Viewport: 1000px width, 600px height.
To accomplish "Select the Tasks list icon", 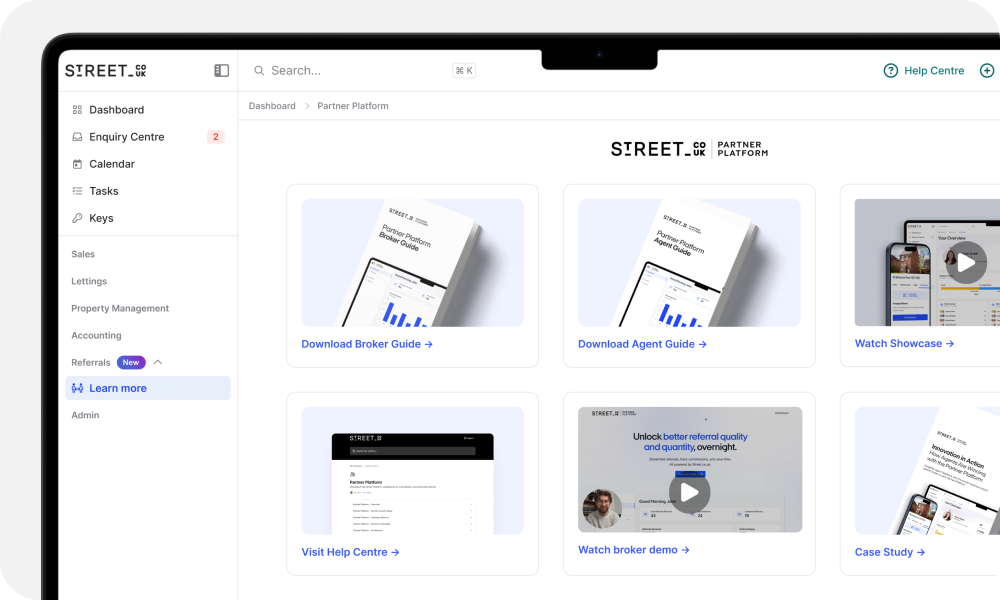I will point(76,190).
